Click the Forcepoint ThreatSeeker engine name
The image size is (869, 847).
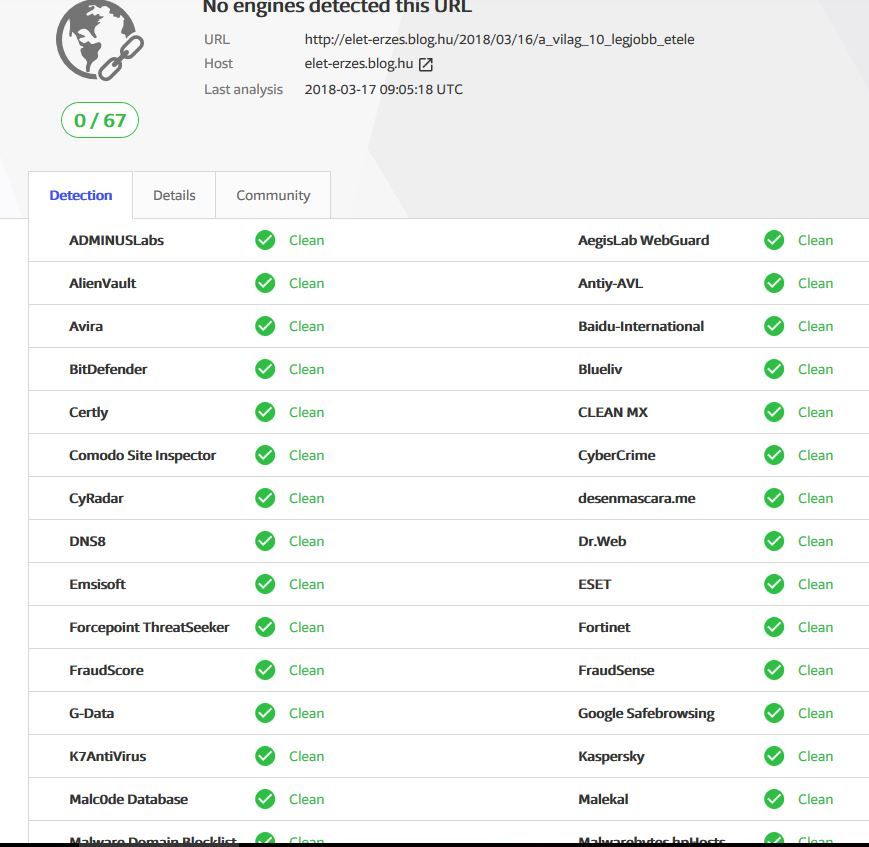(x=149, y=627)
